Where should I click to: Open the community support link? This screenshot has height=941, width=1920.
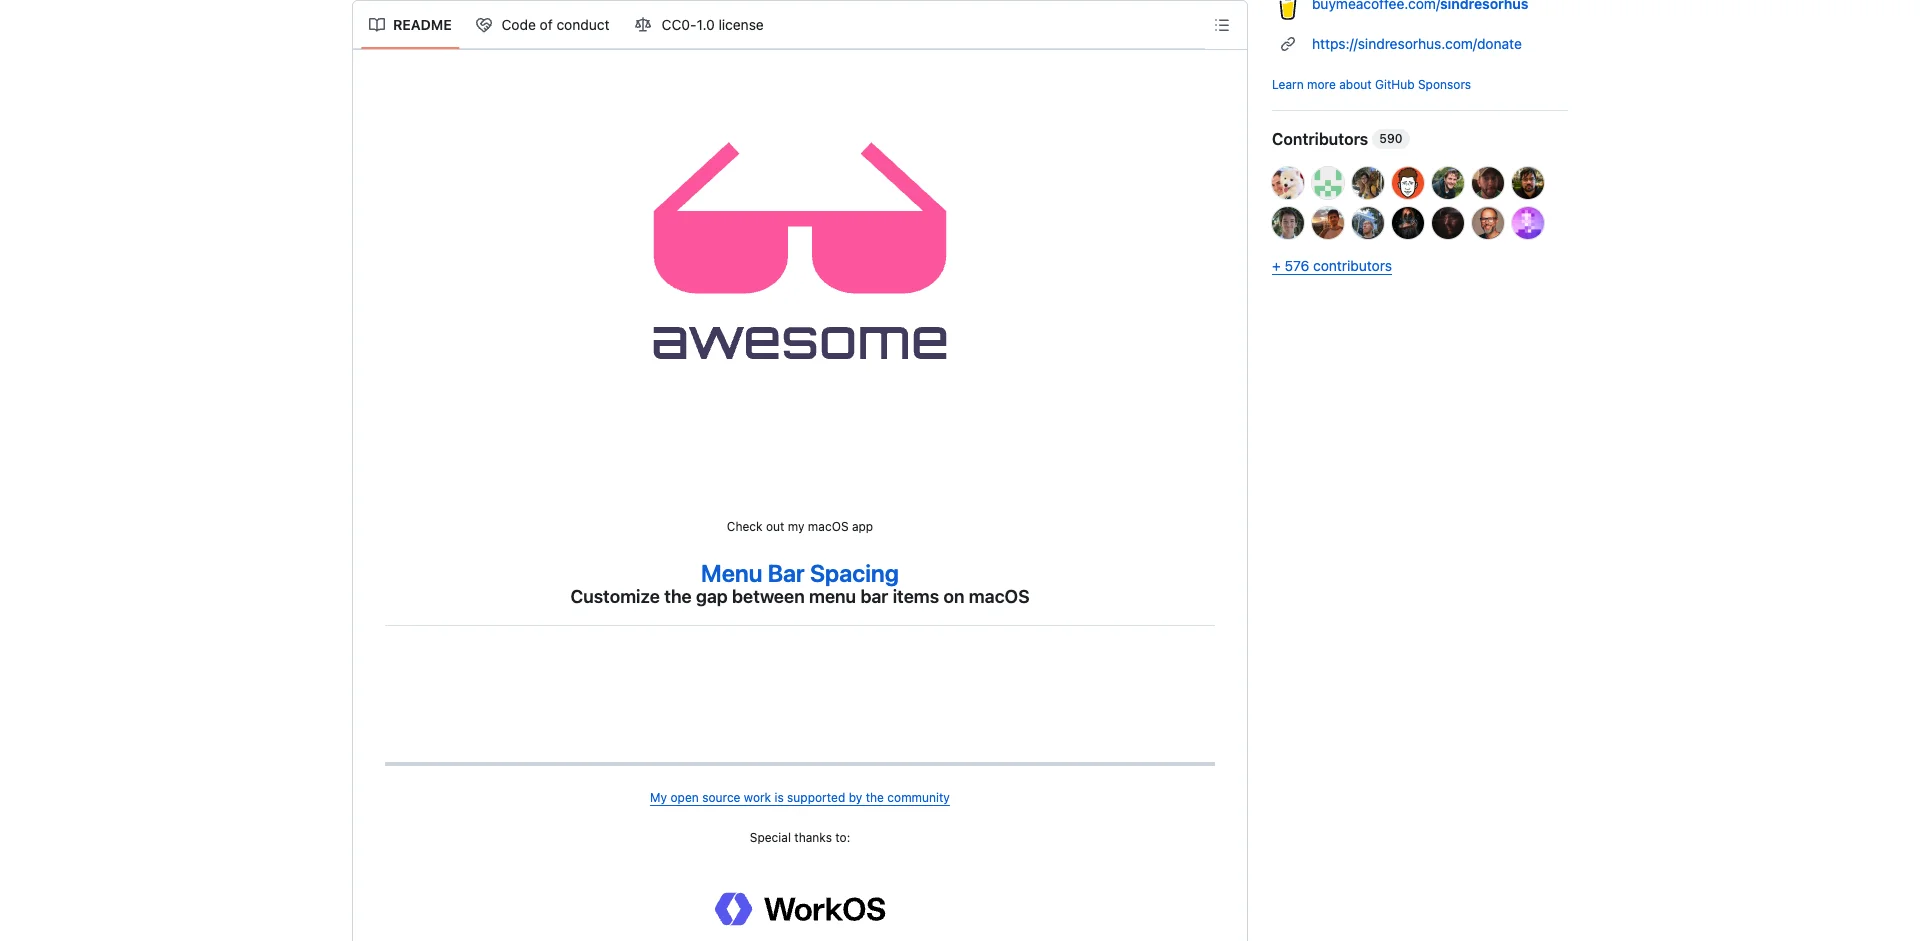800,798
